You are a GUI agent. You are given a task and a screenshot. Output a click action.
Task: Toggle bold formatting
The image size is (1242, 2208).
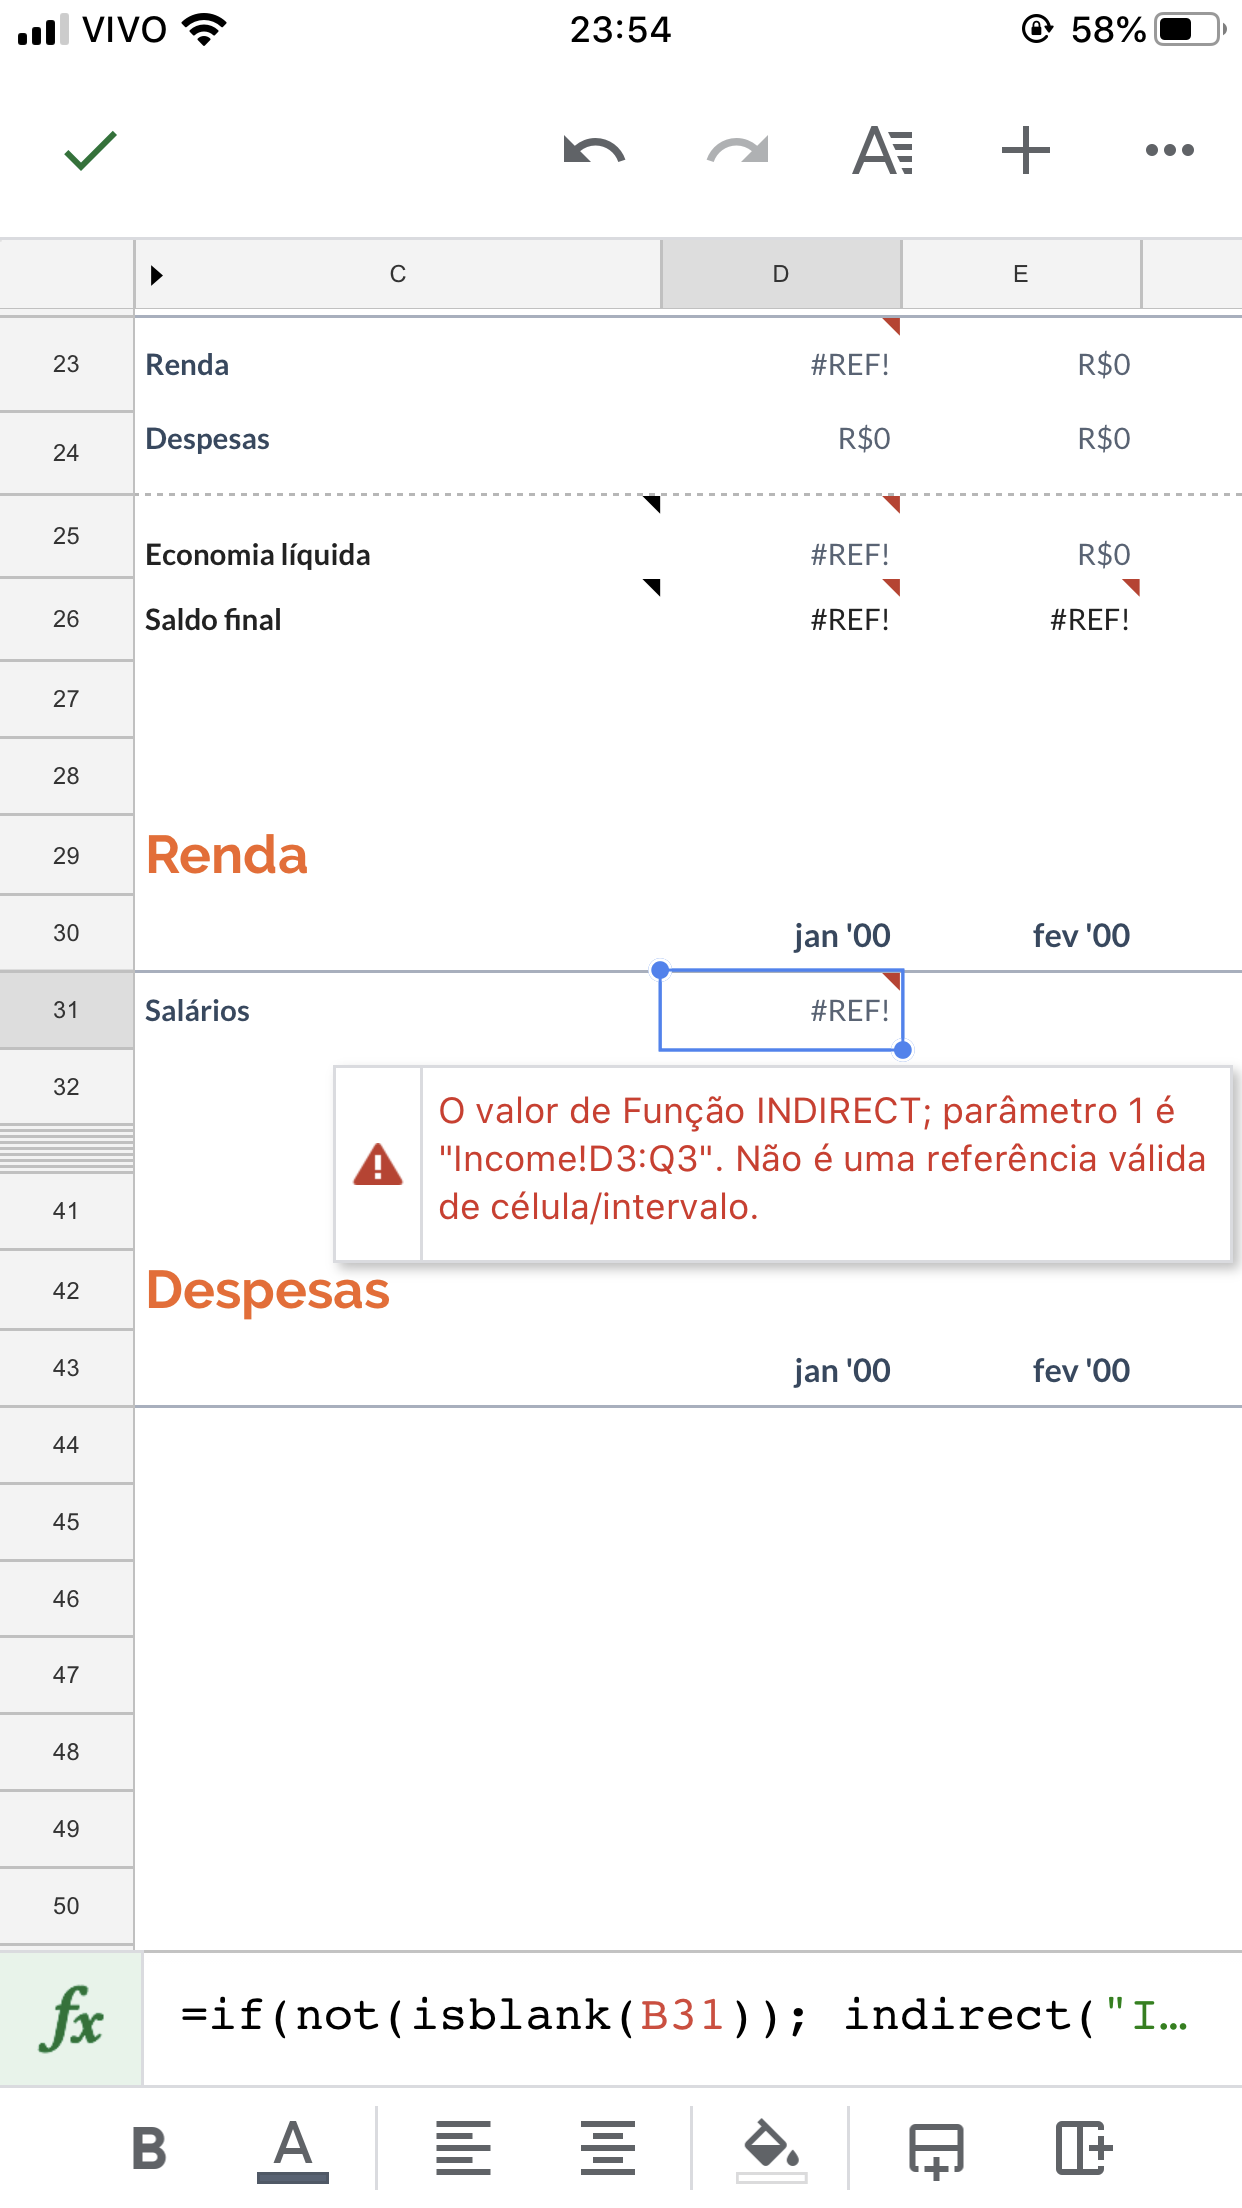pyautogui.click(x=150, y=2146)
